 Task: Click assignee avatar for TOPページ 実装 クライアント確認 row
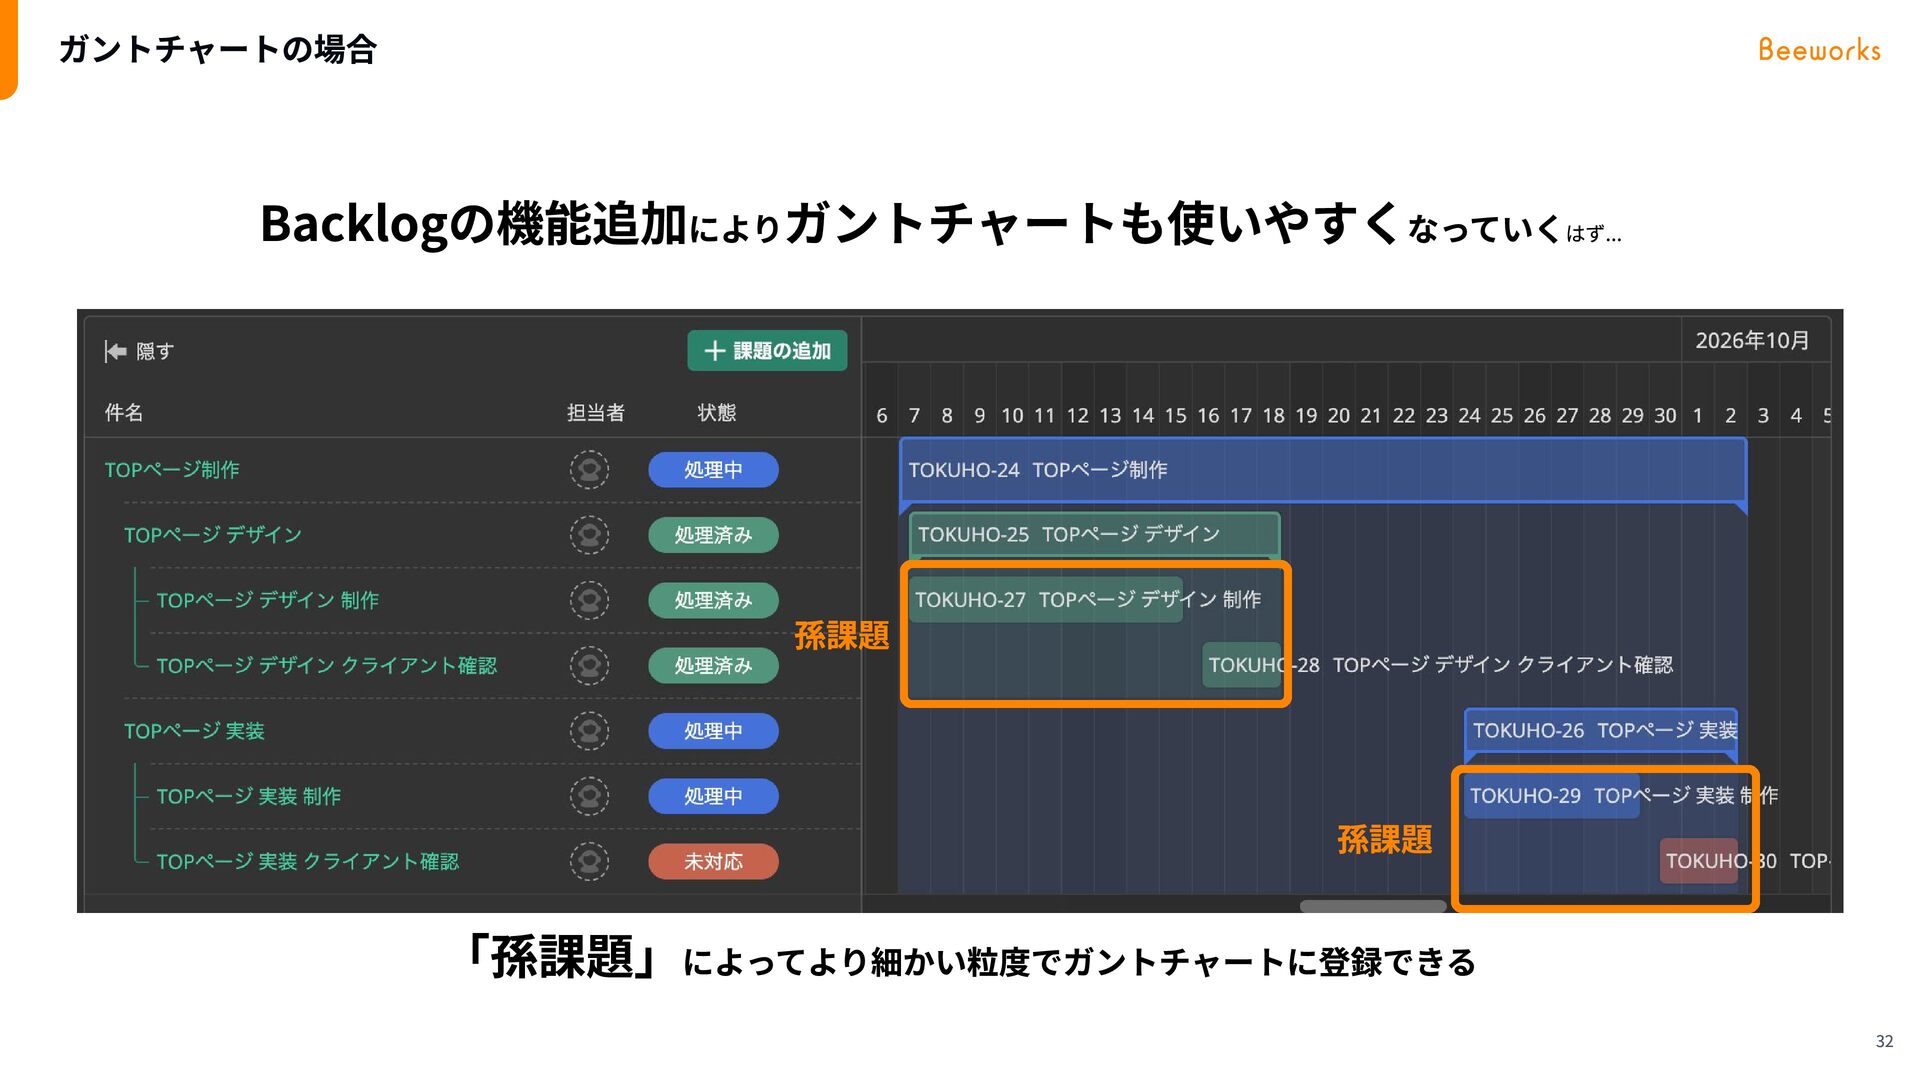click(589, 861)
